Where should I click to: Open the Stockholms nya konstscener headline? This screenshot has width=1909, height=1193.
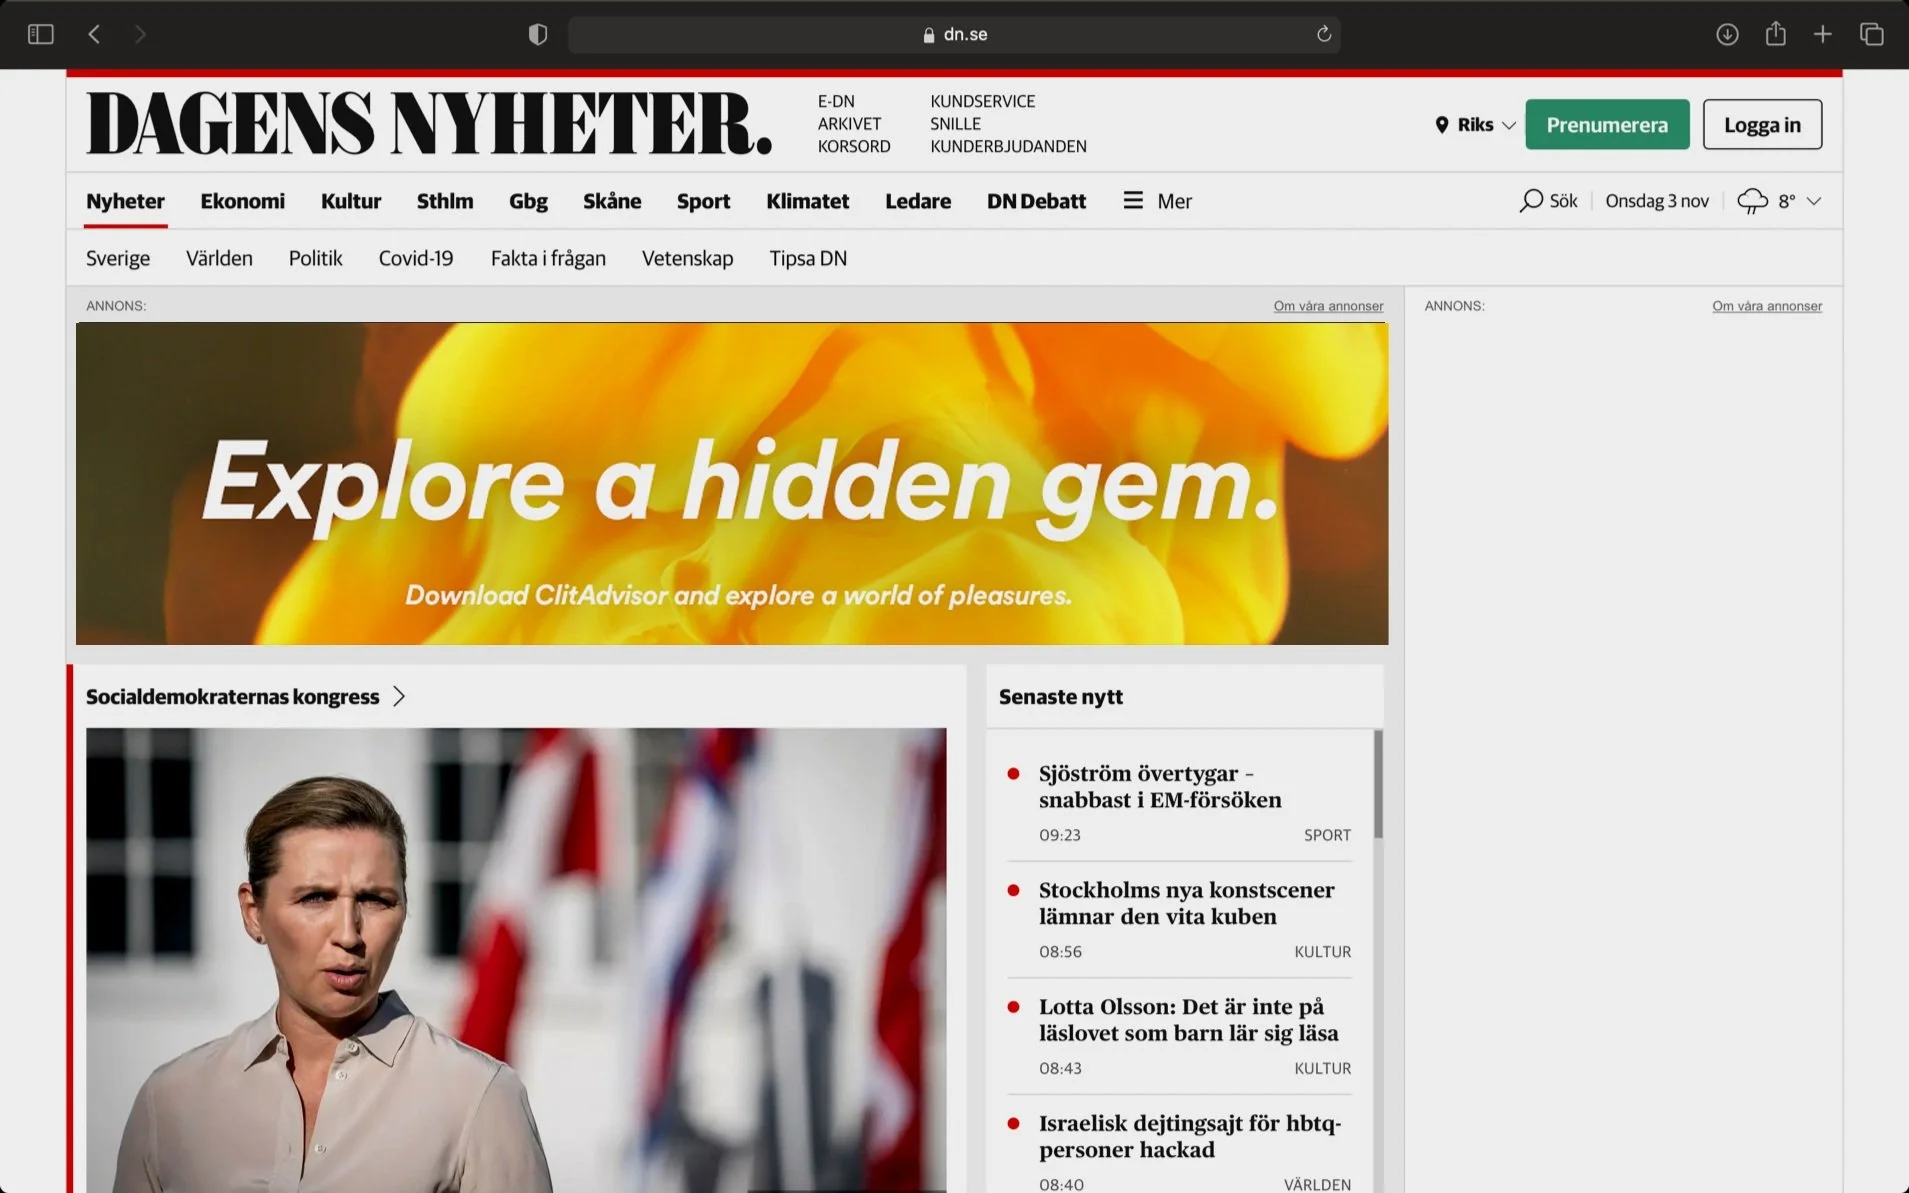pos(1186,903)
